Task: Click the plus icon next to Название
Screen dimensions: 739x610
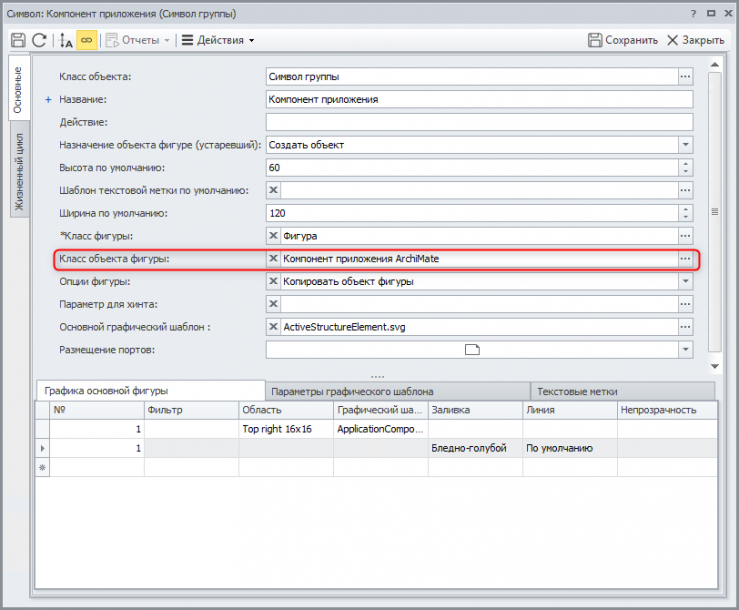Action: pyautogui.click(x=48, y=100)
